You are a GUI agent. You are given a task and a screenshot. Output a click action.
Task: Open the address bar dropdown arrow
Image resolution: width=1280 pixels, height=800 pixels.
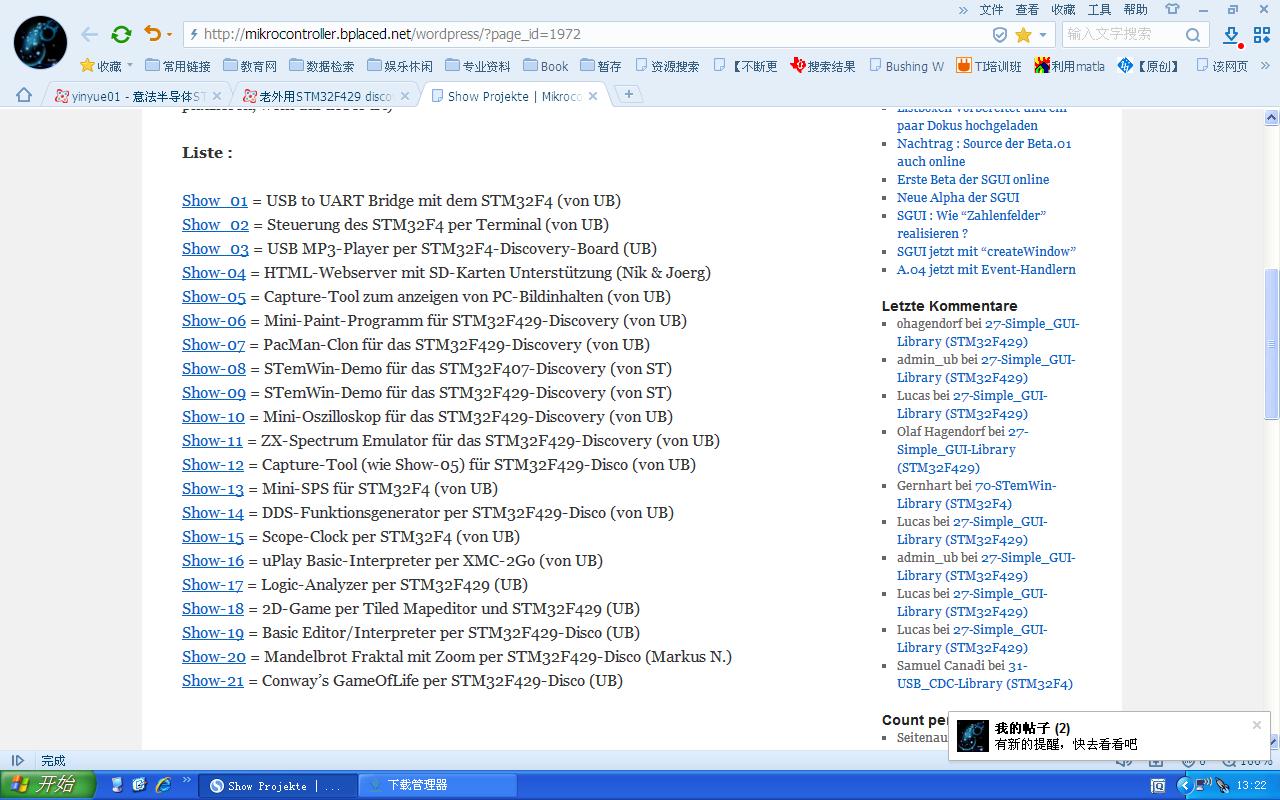pos(1043,34)
